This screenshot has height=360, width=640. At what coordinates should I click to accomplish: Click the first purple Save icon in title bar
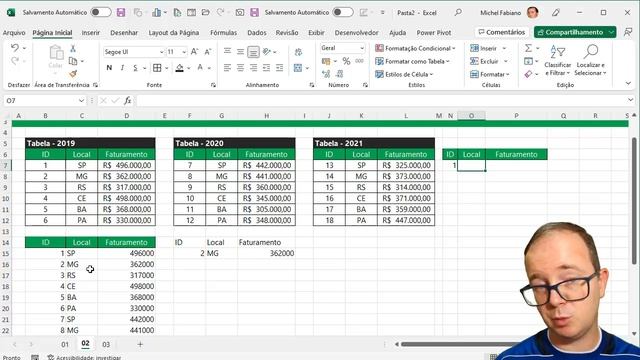pos(121,12)
